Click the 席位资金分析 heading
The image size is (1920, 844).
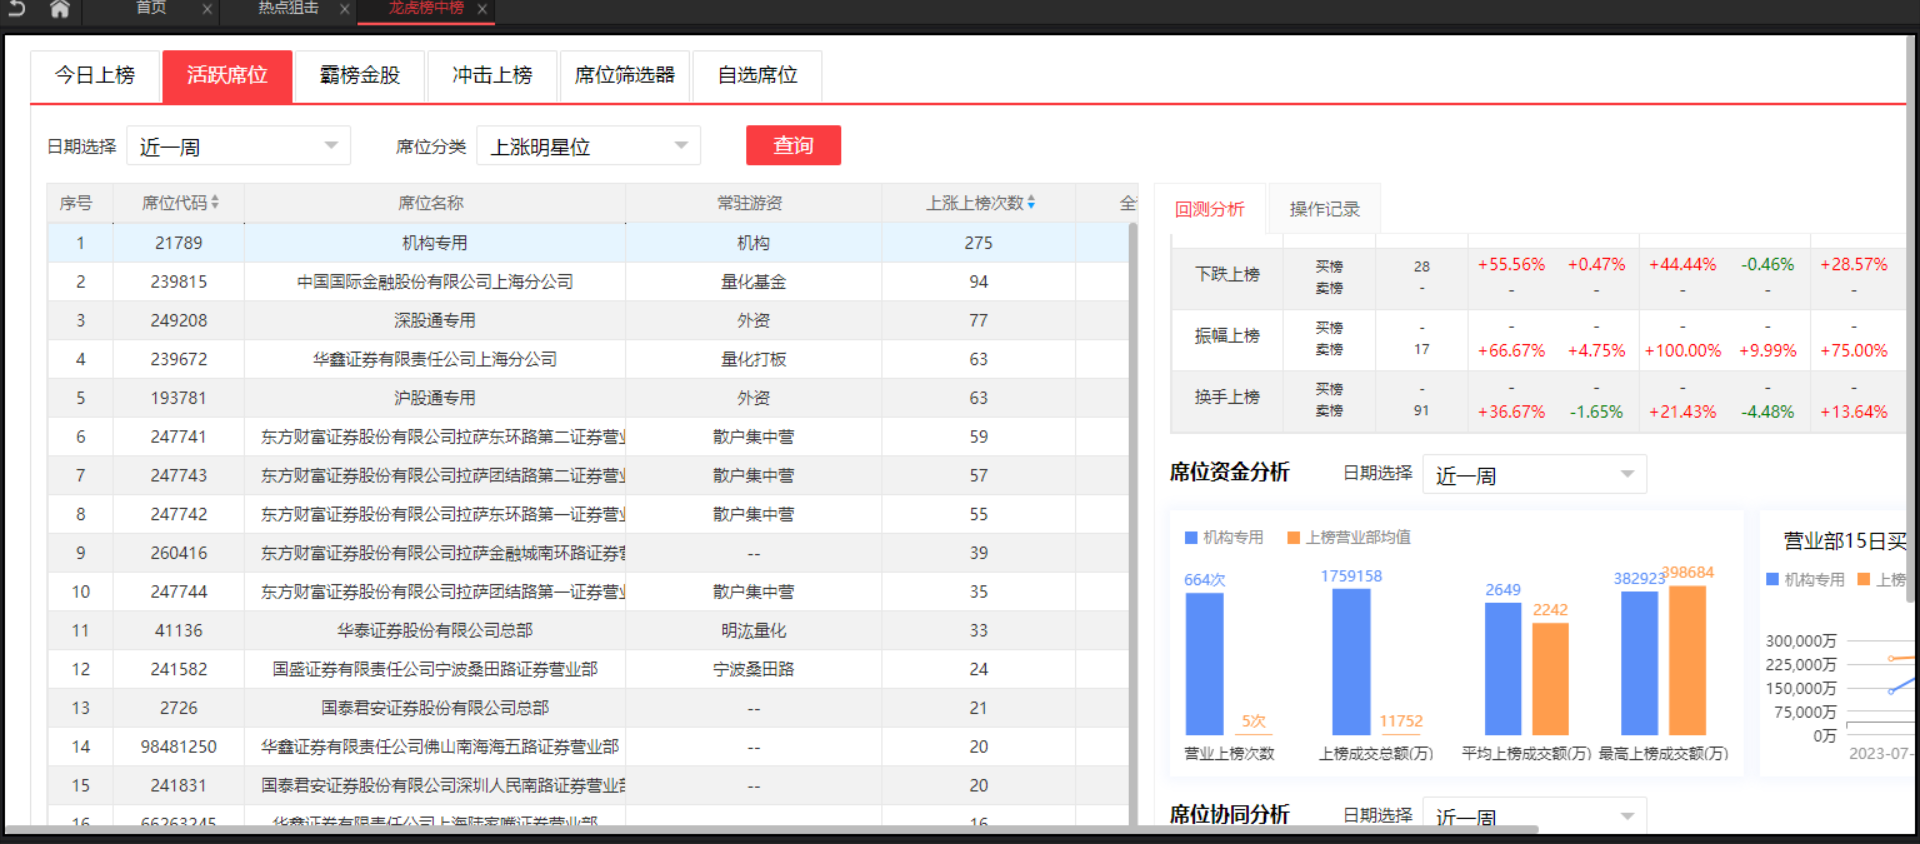(1230, 472)
